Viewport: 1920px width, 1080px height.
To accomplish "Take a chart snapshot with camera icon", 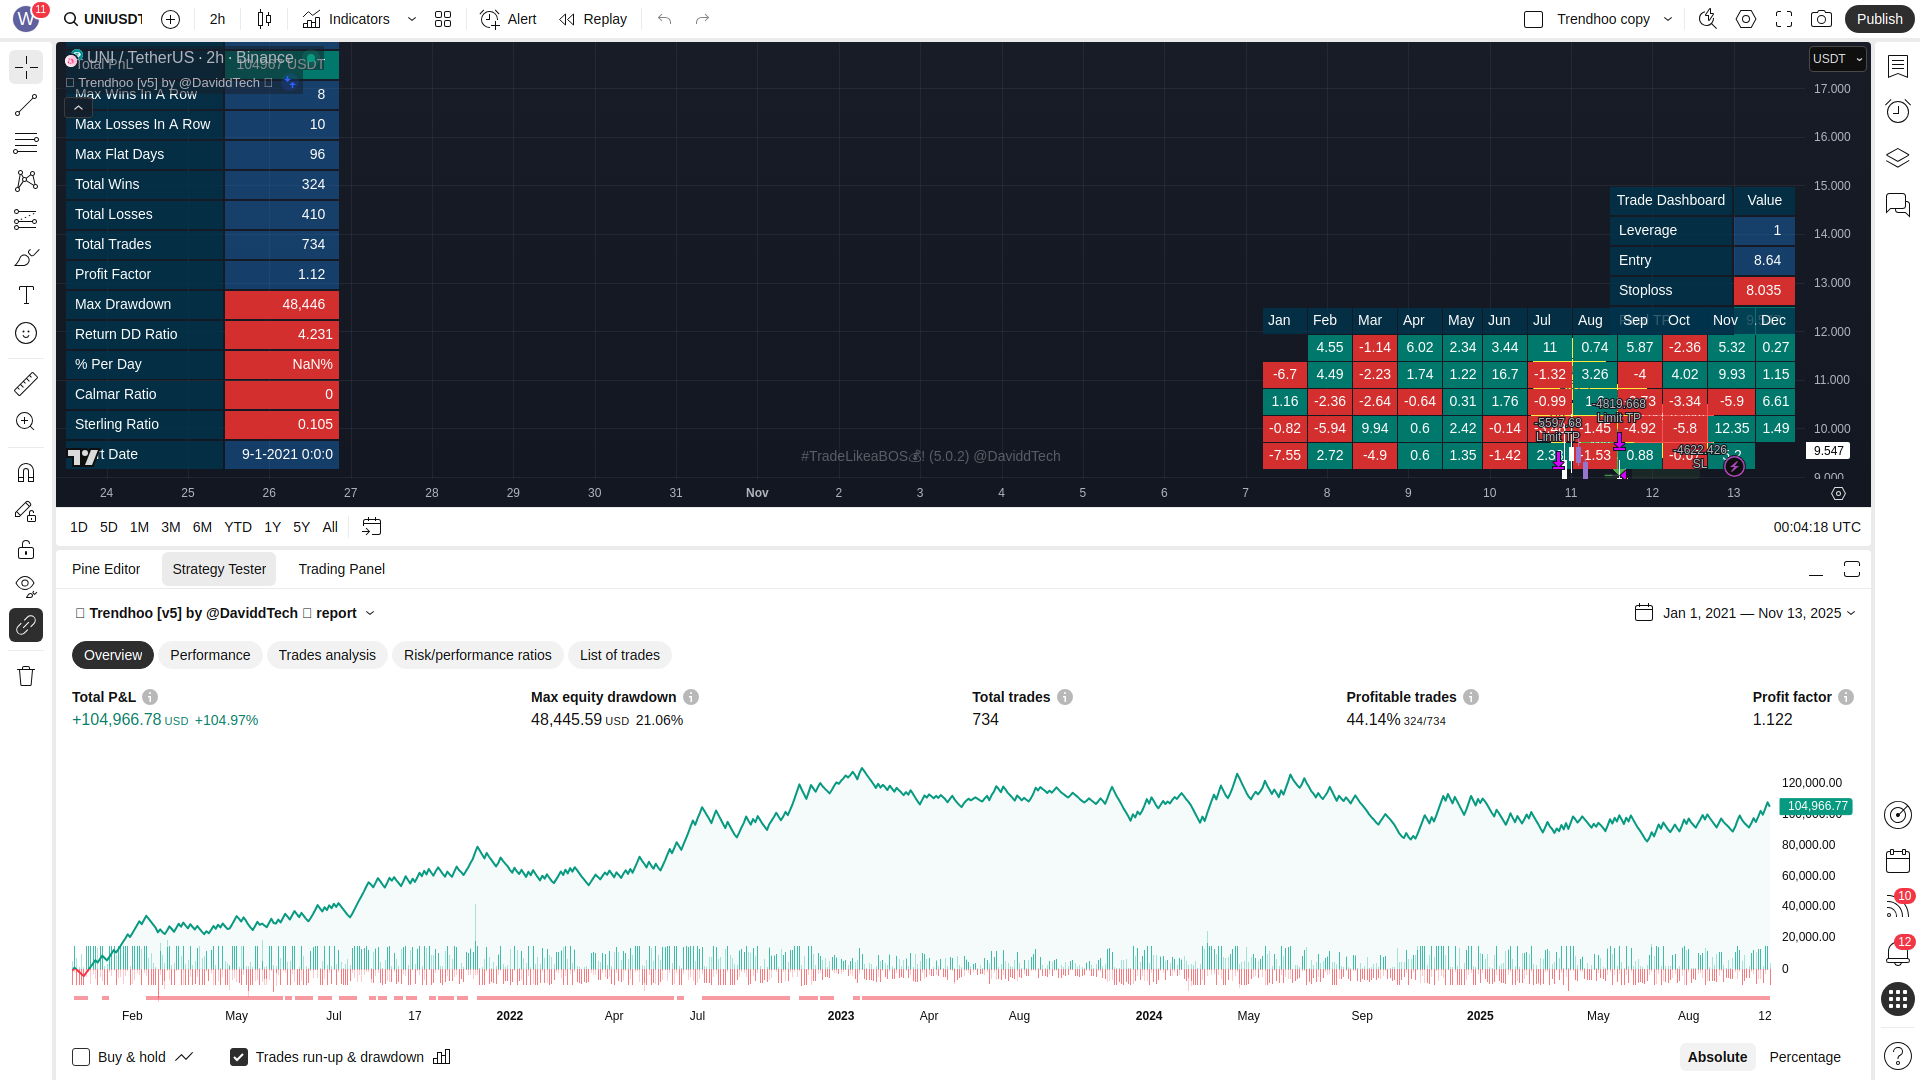I will click(1821, 19).
